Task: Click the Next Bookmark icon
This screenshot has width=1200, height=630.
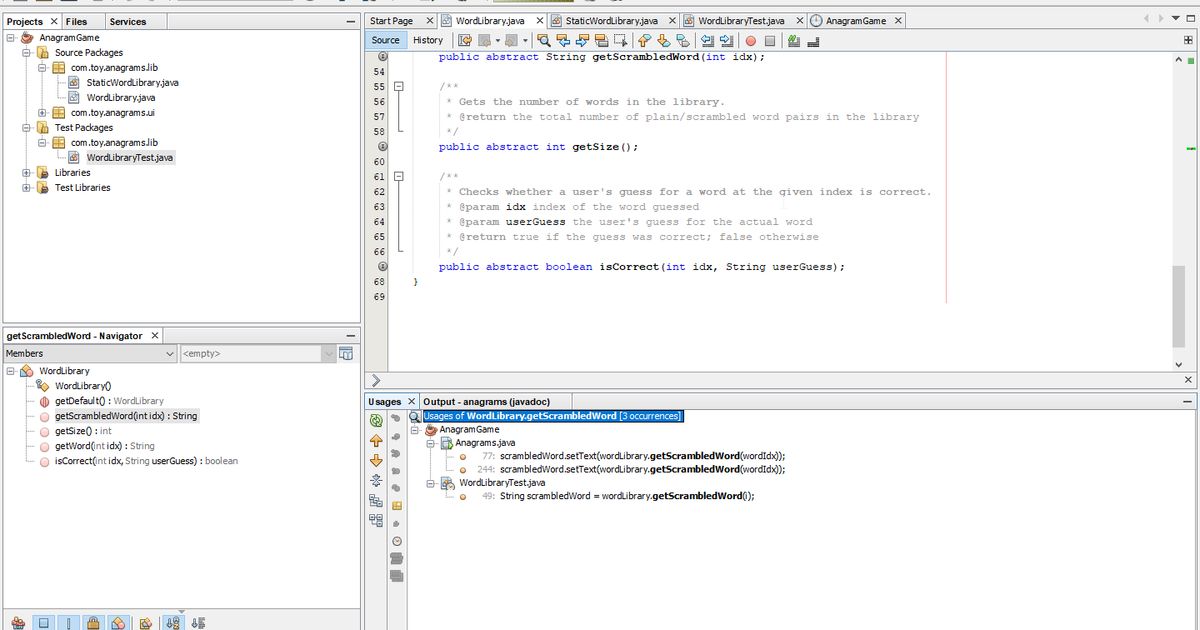Action: (x=664, y=40)
